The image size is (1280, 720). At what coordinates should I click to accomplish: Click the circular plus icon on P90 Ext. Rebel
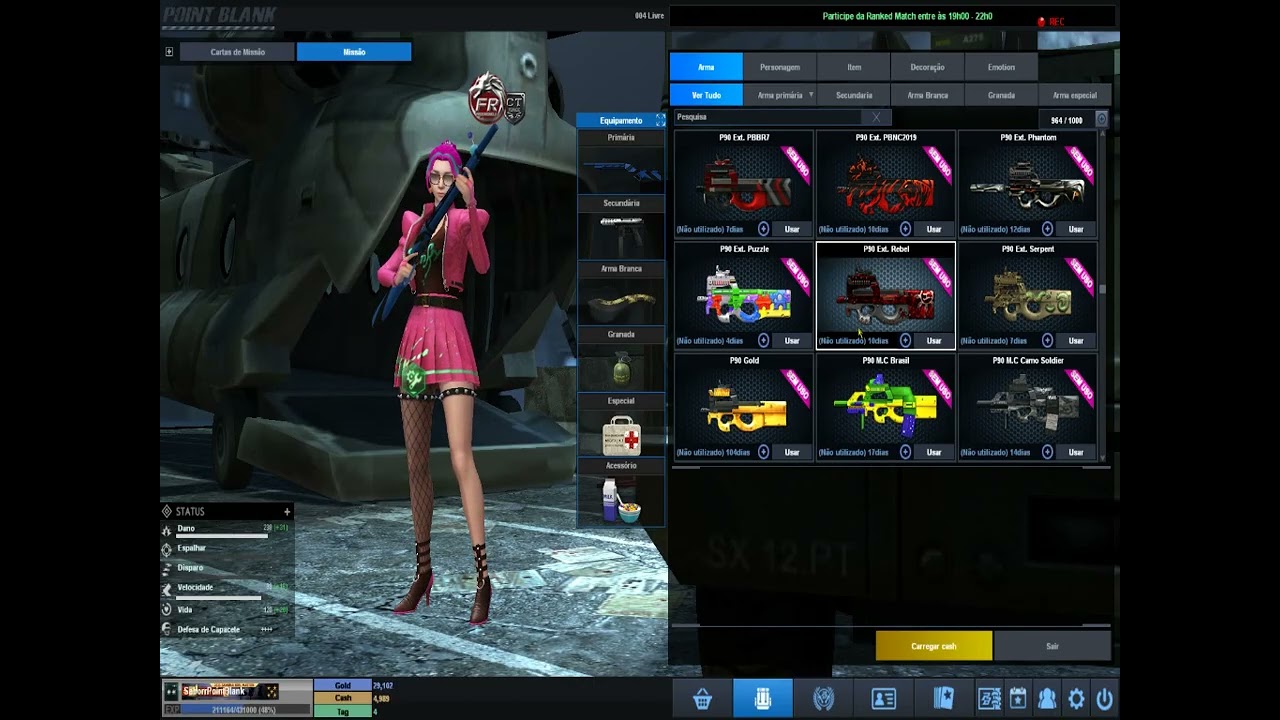click(x=906, y=341)
